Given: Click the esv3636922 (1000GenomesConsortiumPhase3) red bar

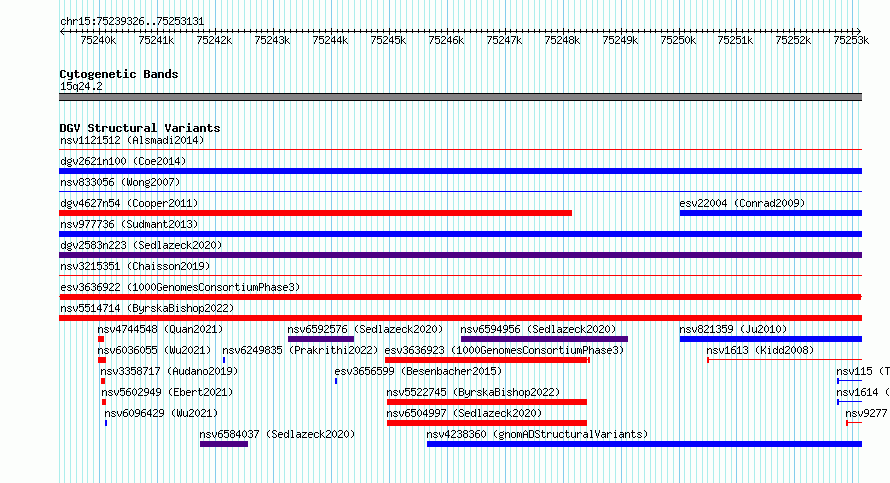Looking at the screenshot, I should [x=460, y=297].
